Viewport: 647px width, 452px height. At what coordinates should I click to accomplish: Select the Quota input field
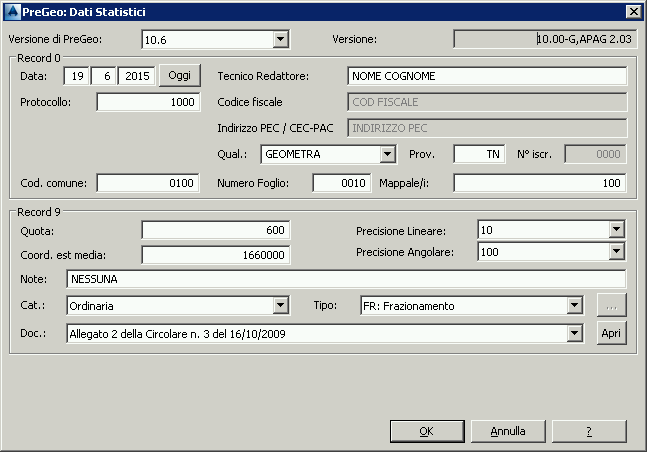click(215, 231)
